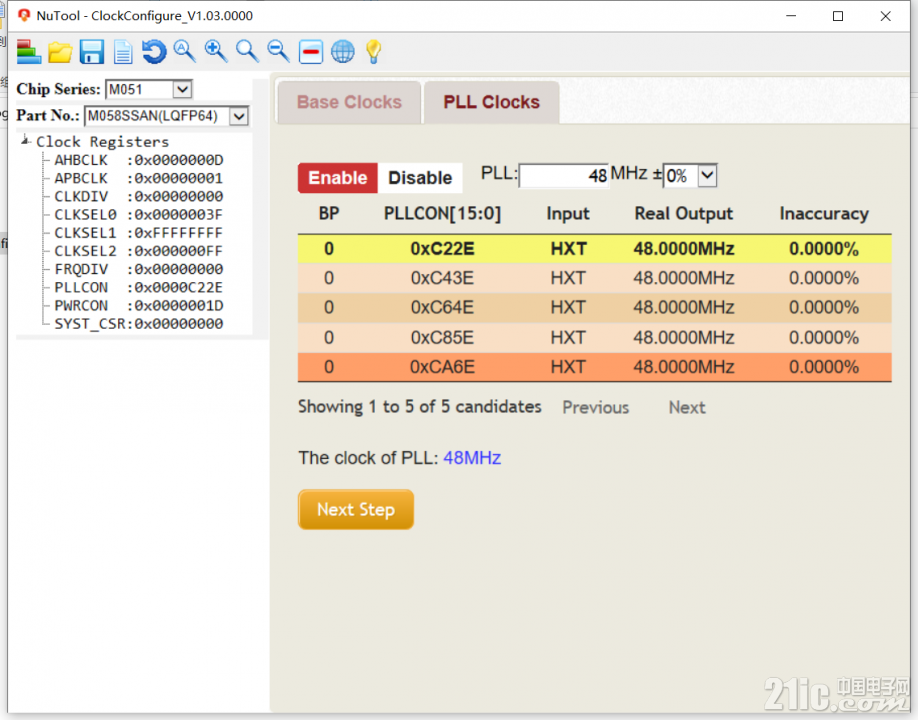Screen dimensions: 918x720
Task: Select the 0xC43E candidate row
Action: pyautogui.click(x=594, y=278)
